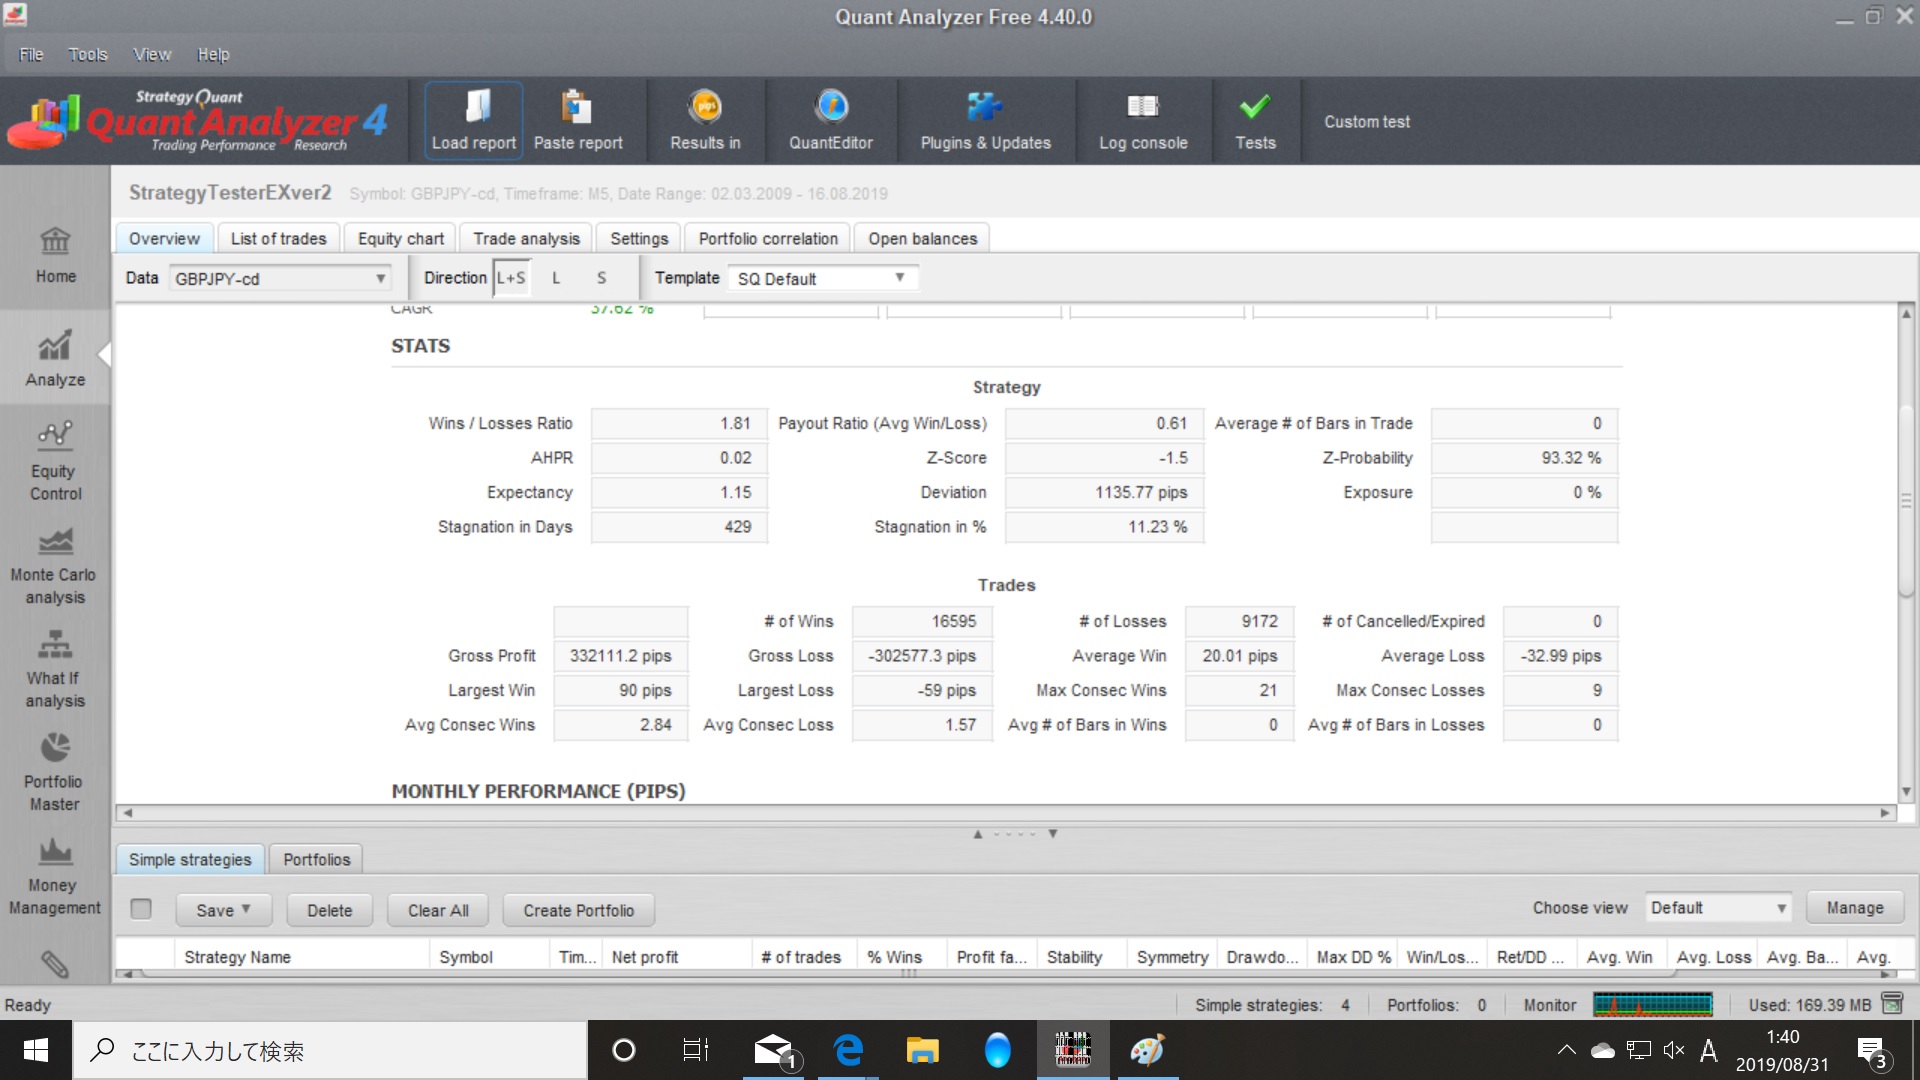This screenshot has height=1080, width=1920.
Task: Launch QuantEditor from the toolbar
Action: tap(831, 120)
